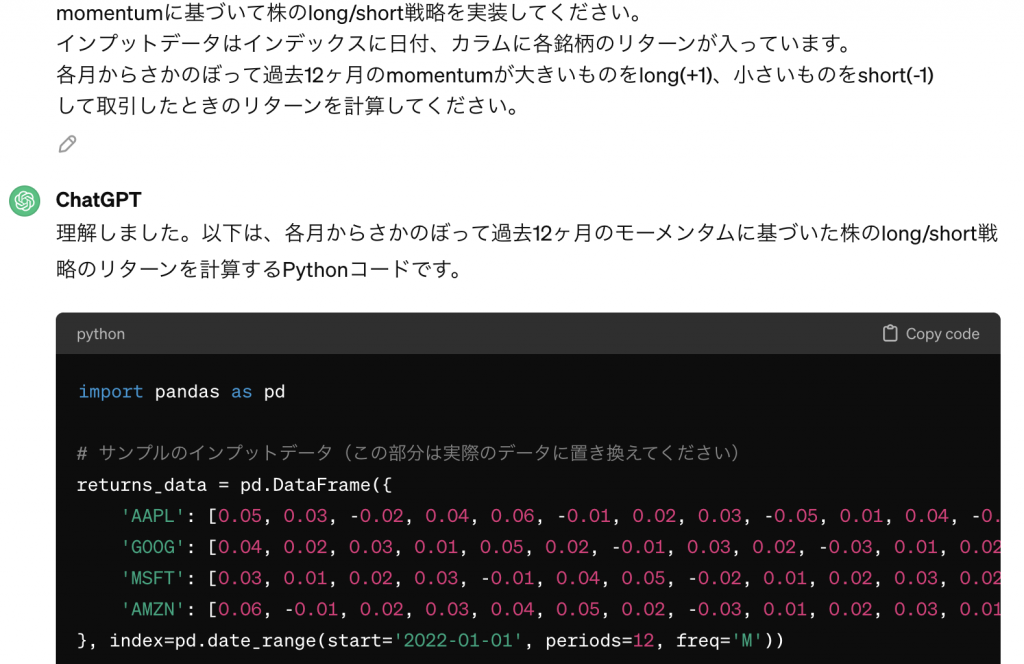The image size is (1024, 664).
Task: Click the user message line mentioning long(+1) and short(-1)
Action: tap(495, 75)
